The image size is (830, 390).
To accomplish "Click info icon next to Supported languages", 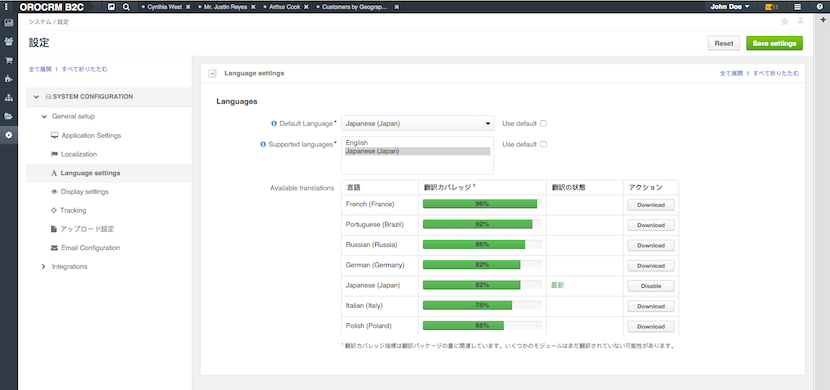I will pyautogui.click(x=263, y=144).
